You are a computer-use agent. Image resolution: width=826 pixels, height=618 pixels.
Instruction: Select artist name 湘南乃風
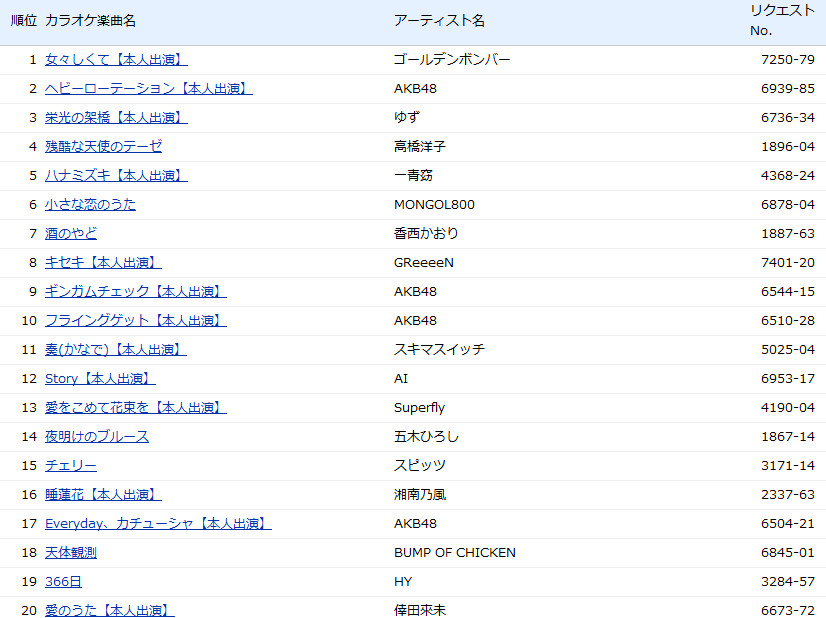[420, 494]
